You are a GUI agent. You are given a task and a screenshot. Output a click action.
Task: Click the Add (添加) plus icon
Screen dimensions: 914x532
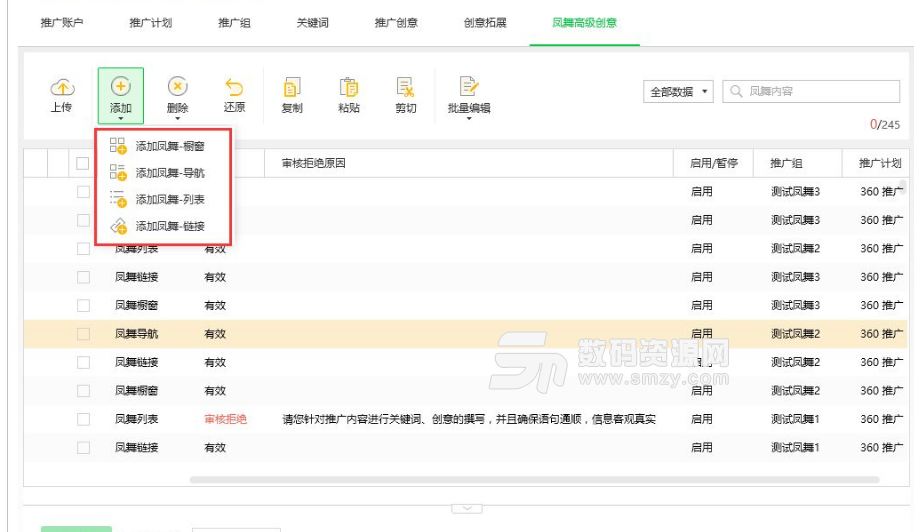pos(120,87)
